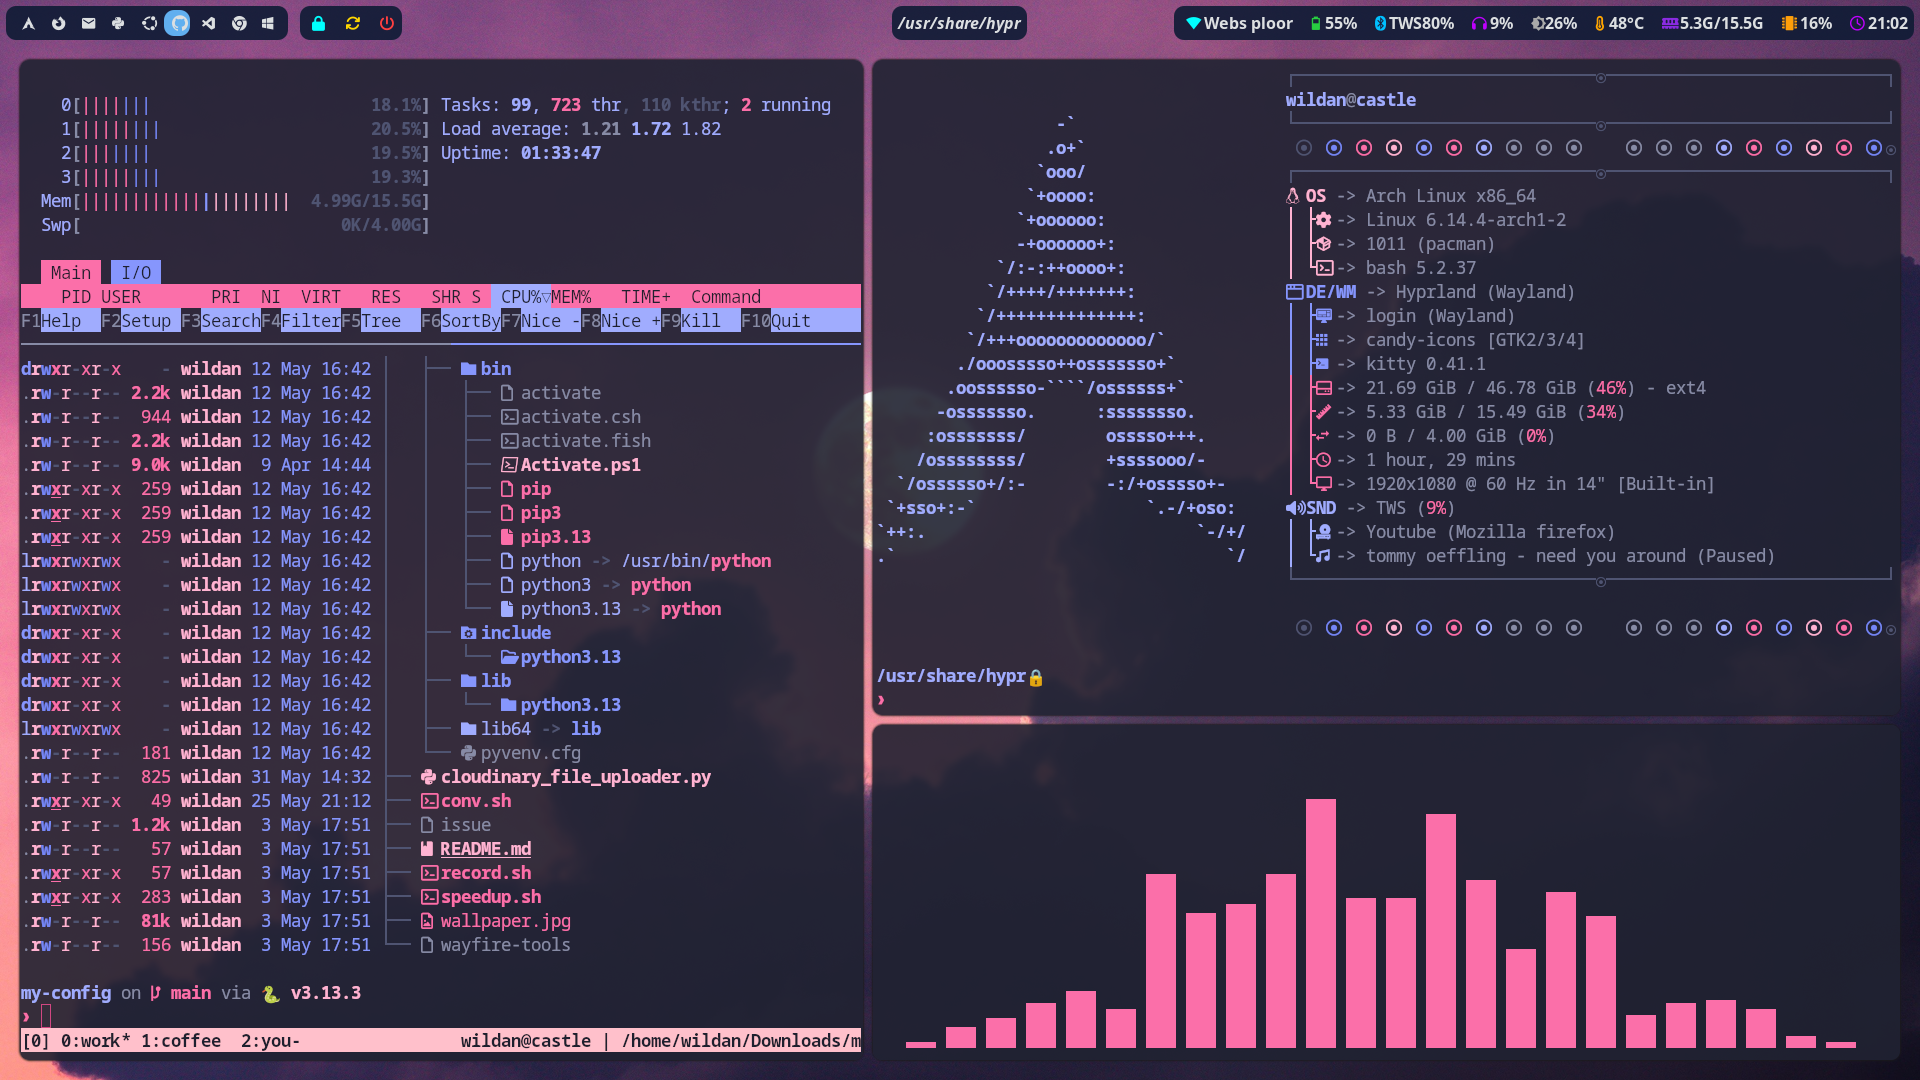Click the include folder in file tree
The width and height of the screenshot is (1920, 1080).
[x=506, y=633]
